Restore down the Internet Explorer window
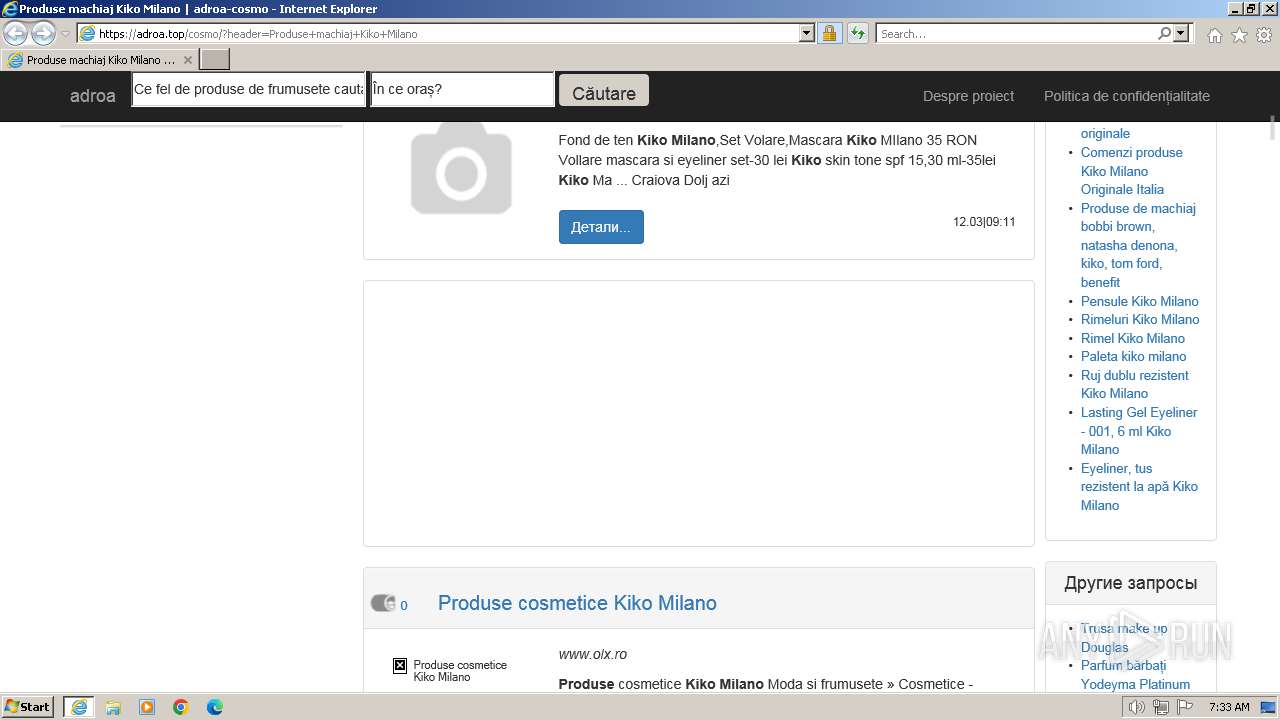The width and height of the screenshot is (1280, 720). (1250, 8)
